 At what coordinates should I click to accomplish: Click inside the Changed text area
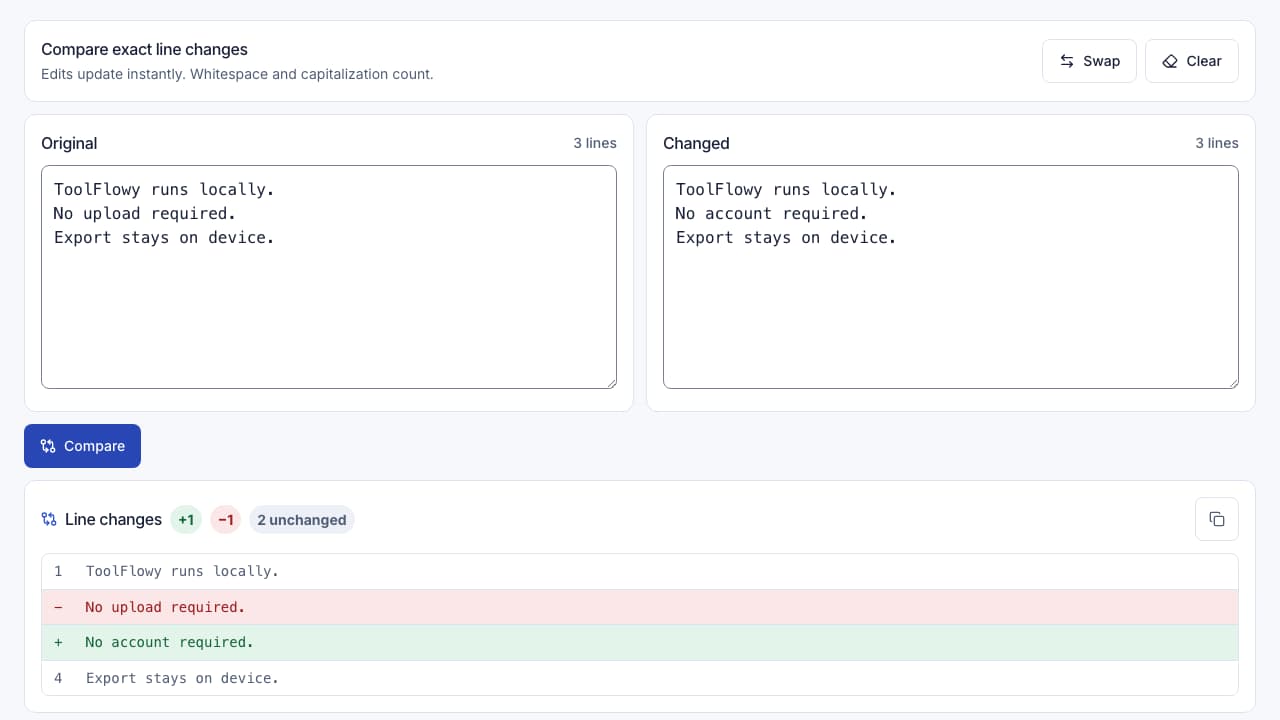[951, 277]
